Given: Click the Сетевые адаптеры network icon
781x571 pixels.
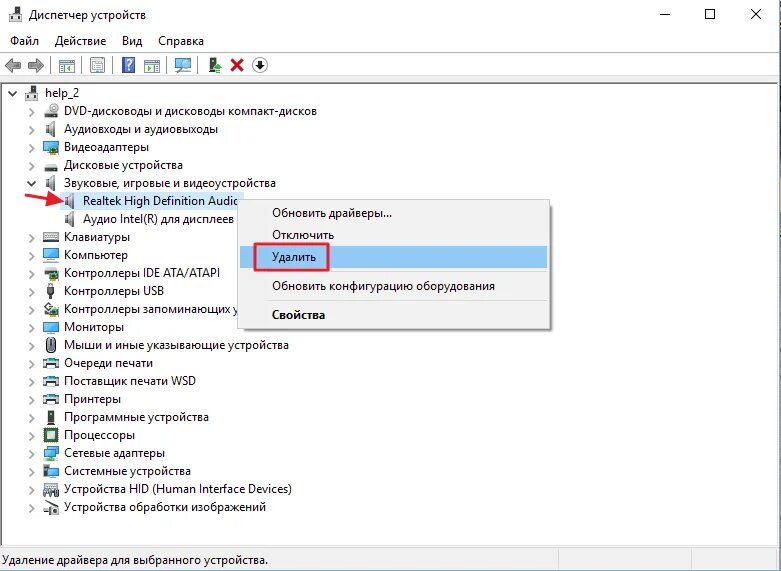Looking at the screenshot, I should tap(51, 453).
